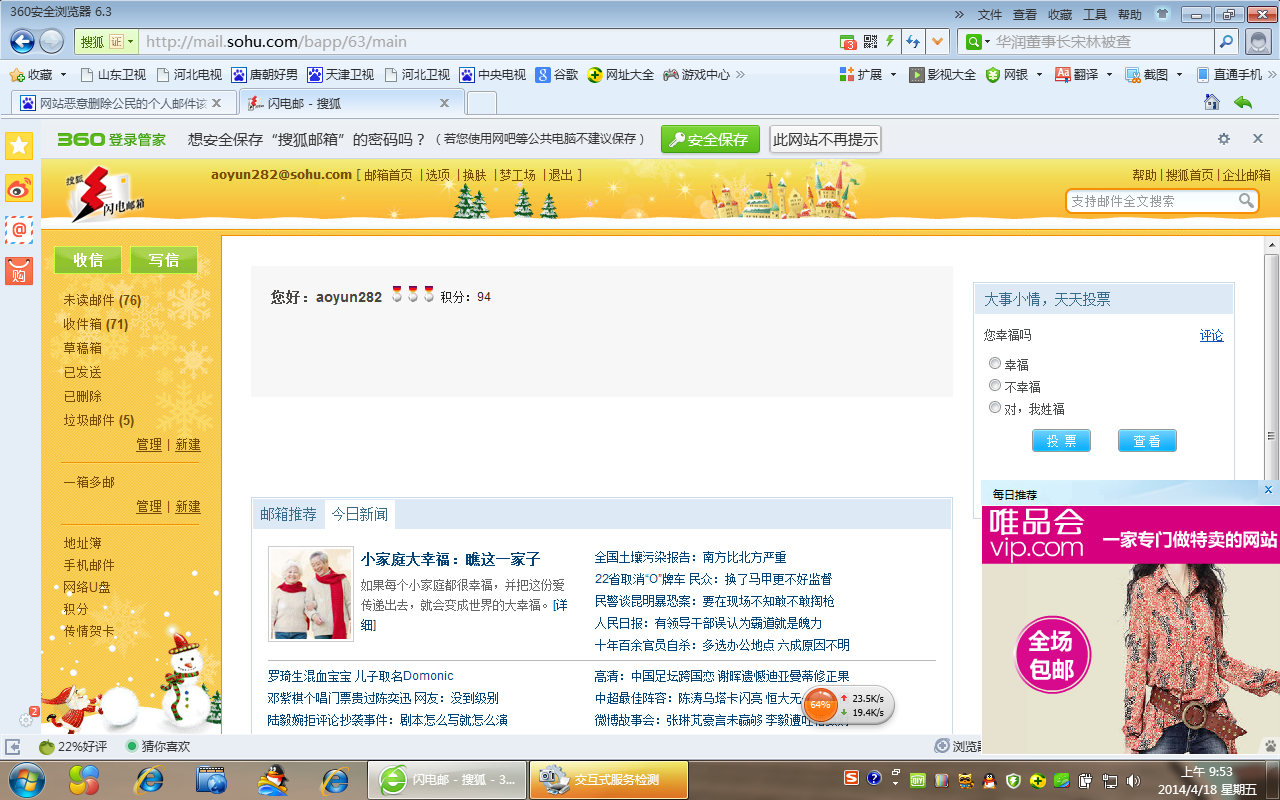Screen dimensions: 1280x800
Task: Click the 查看 poll results button
Action: click(1147, 441)
